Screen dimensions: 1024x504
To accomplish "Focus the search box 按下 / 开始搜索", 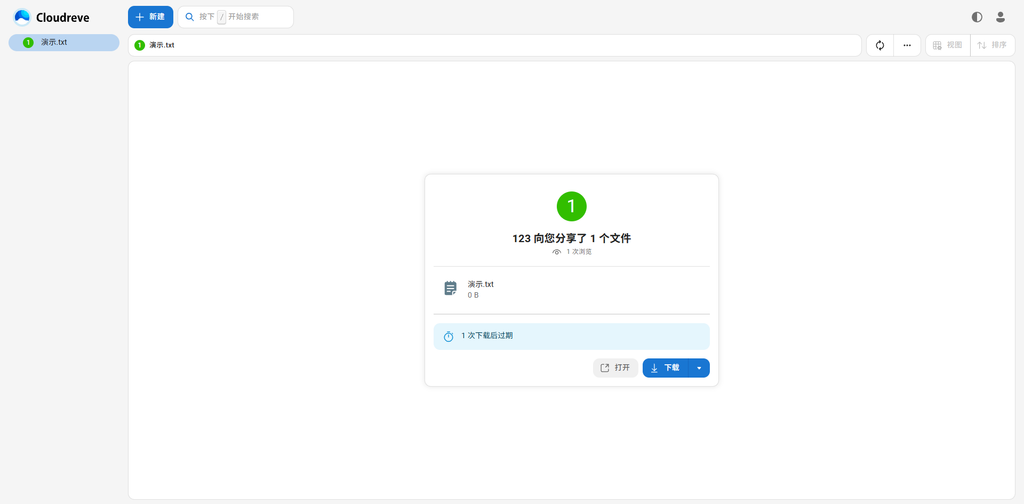I will point(235,17).
